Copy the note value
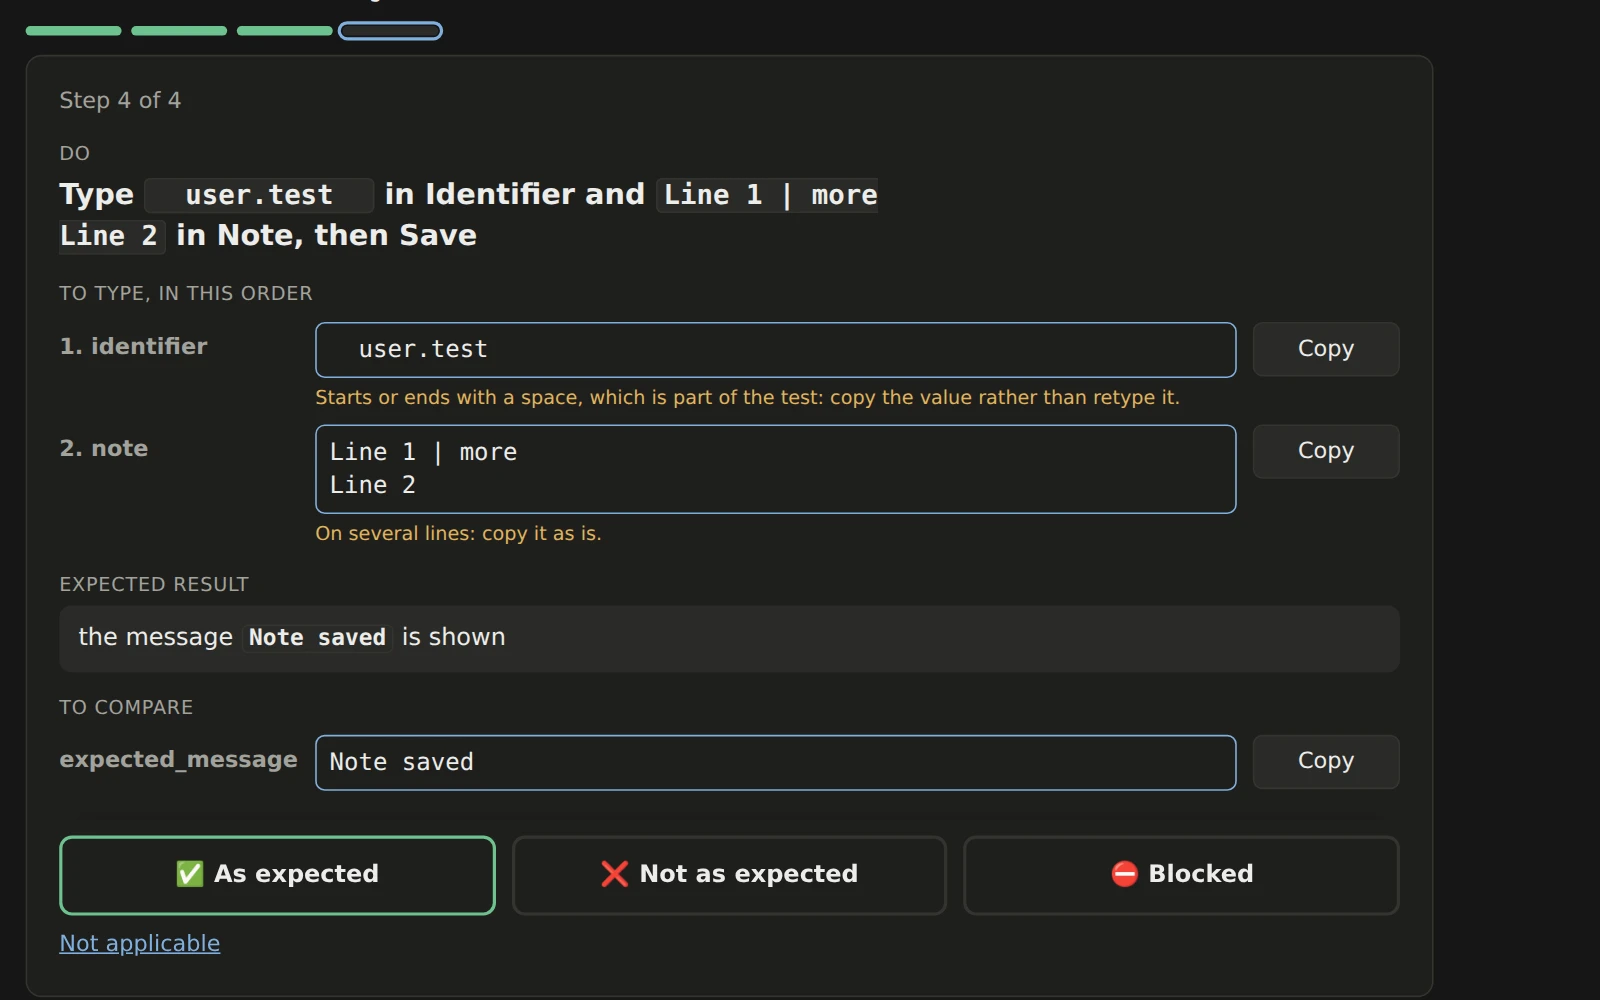 click(x=1326, y=451)
